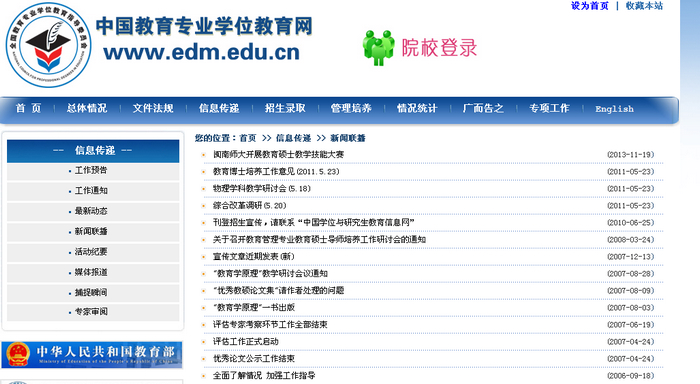Open the 总体情况 navigation item
The width and height of the screenshot is (700, 384).
point(87,108)
